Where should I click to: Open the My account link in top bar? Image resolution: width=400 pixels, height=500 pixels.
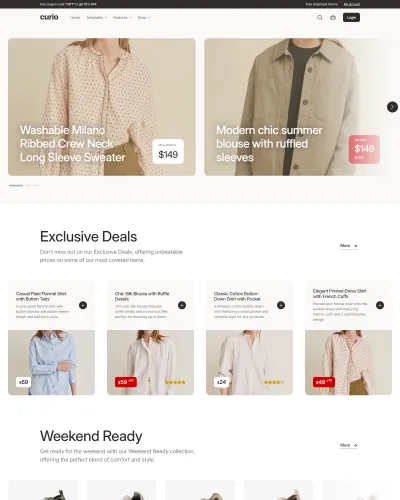(x=352, y=4)
